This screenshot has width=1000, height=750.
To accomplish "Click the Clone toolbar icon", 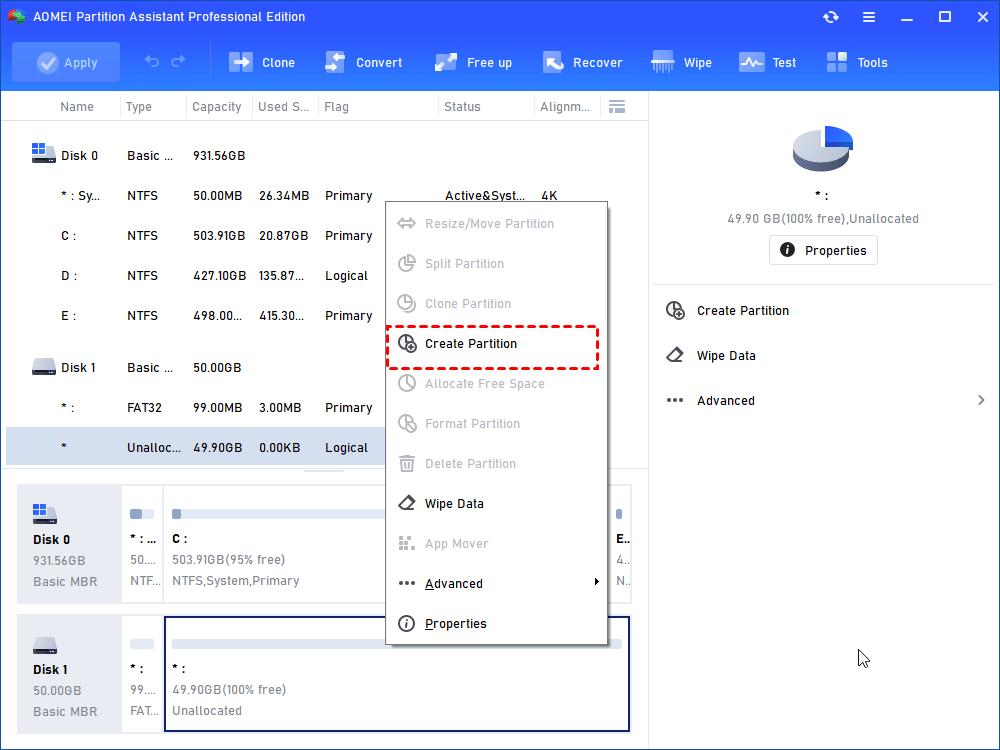I will click(241, 62).
